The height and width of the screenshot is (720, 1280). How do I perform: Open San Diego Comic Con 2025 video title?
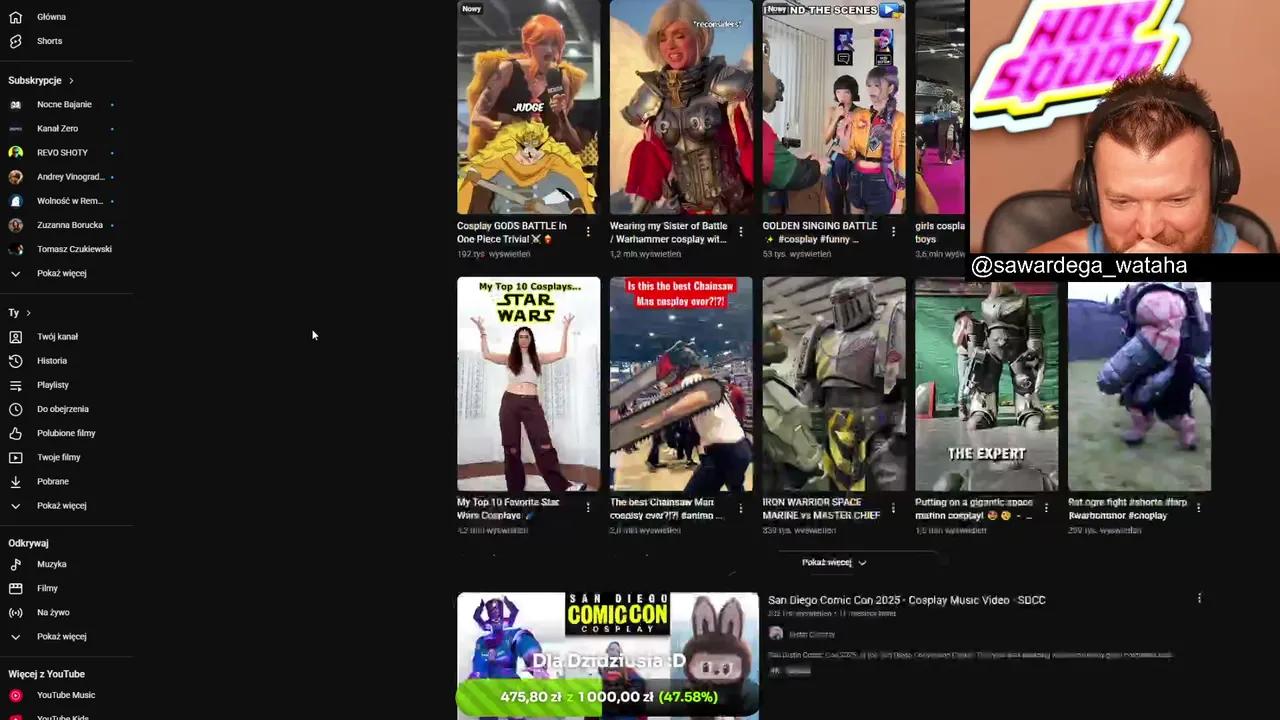click(906, 600)
